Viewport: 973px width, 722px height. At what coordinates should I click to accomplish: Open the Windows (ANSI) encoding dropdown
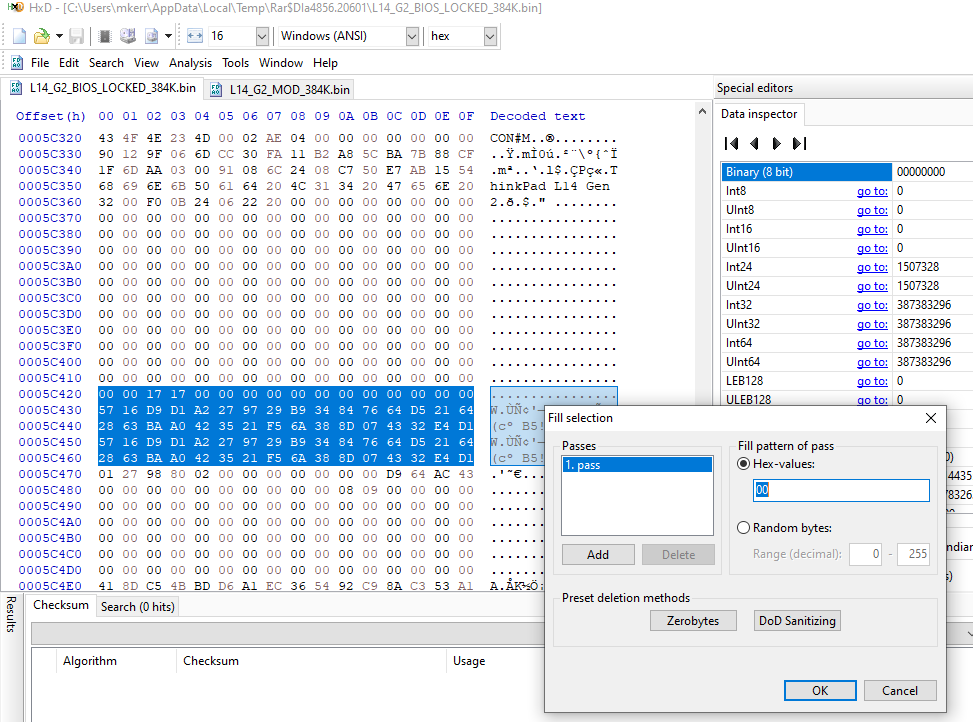tap(412, 36)
